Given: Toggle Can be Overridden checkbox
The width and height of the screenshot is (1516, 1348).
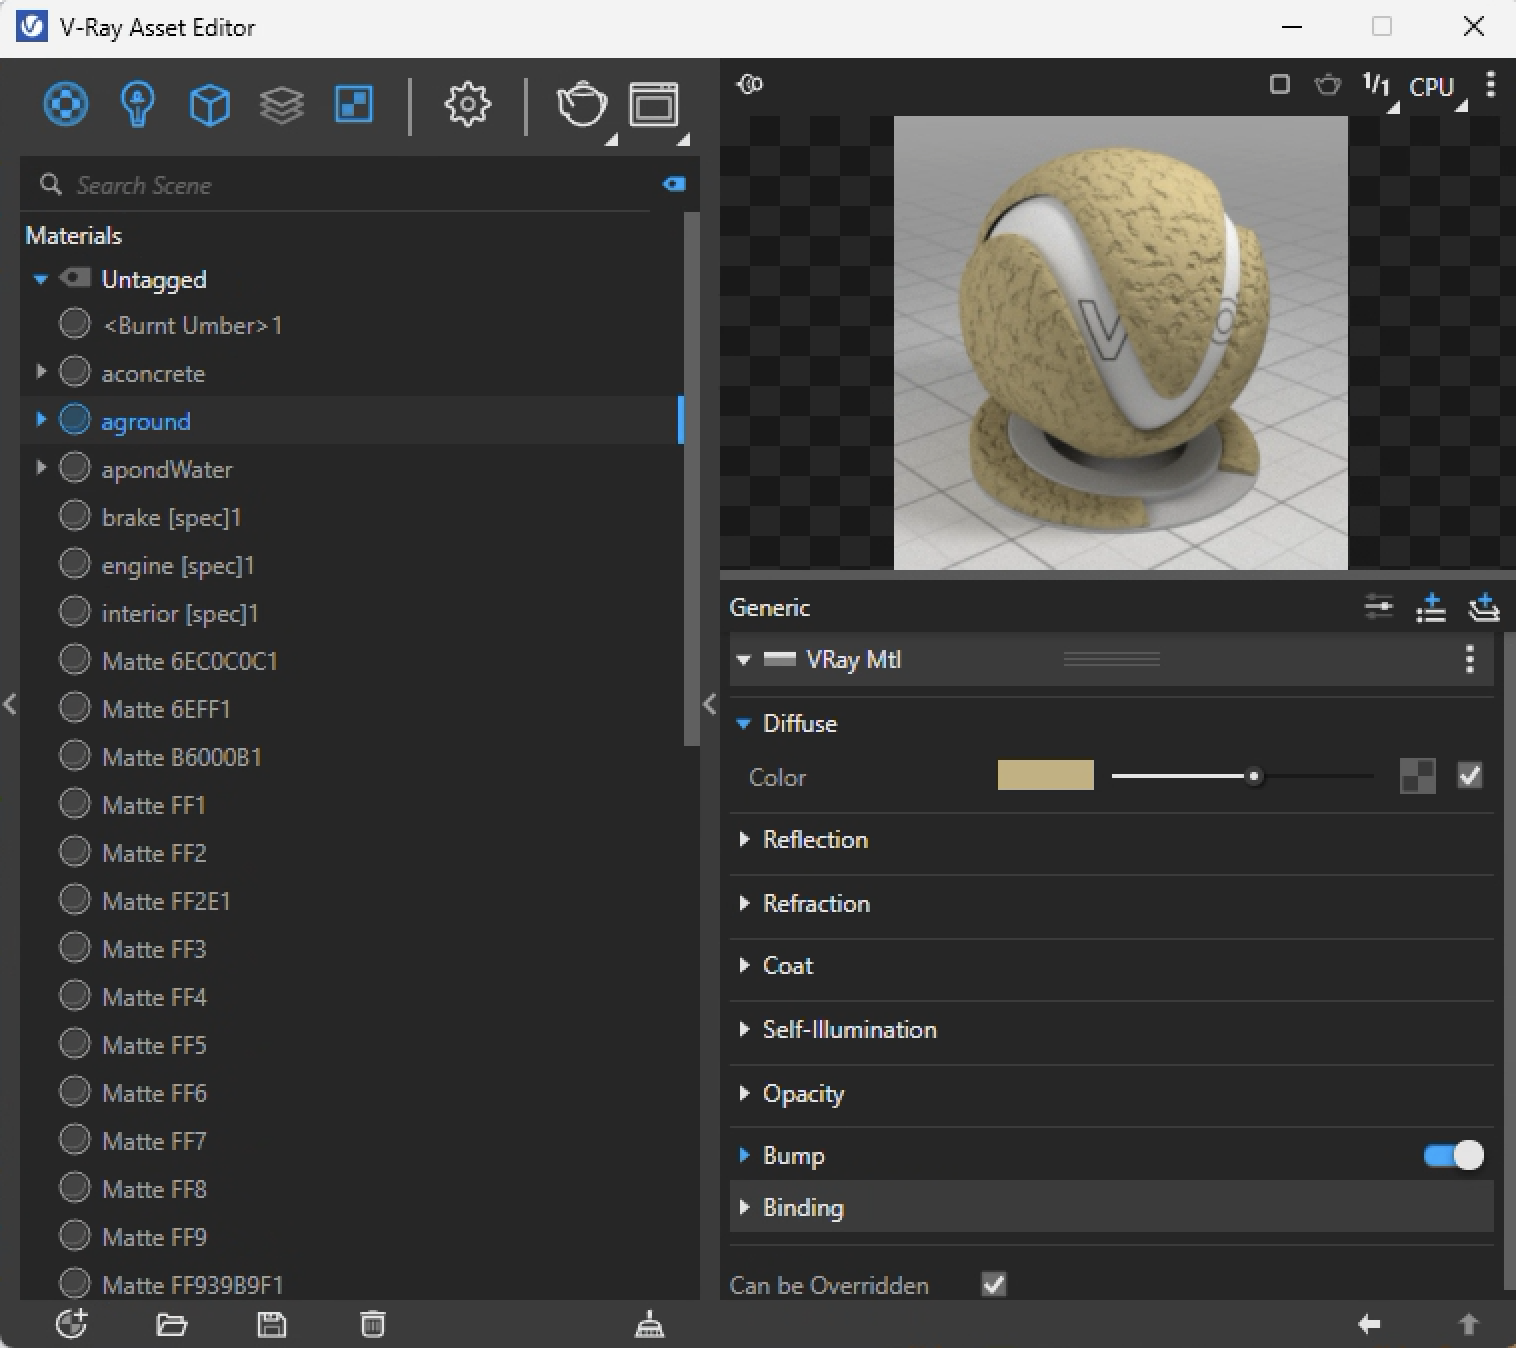Looking at the screenshot, I should (x=994, y=1284).
